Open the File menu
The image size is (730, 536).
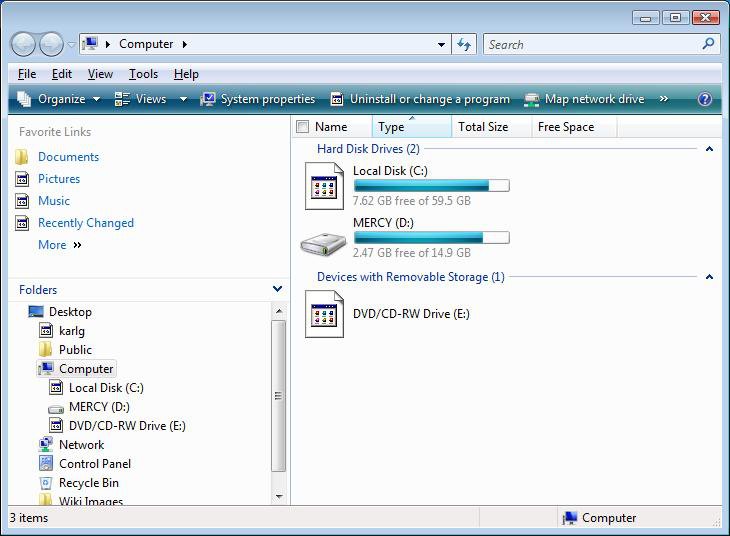pyautogui.click(x=27, y=74)
